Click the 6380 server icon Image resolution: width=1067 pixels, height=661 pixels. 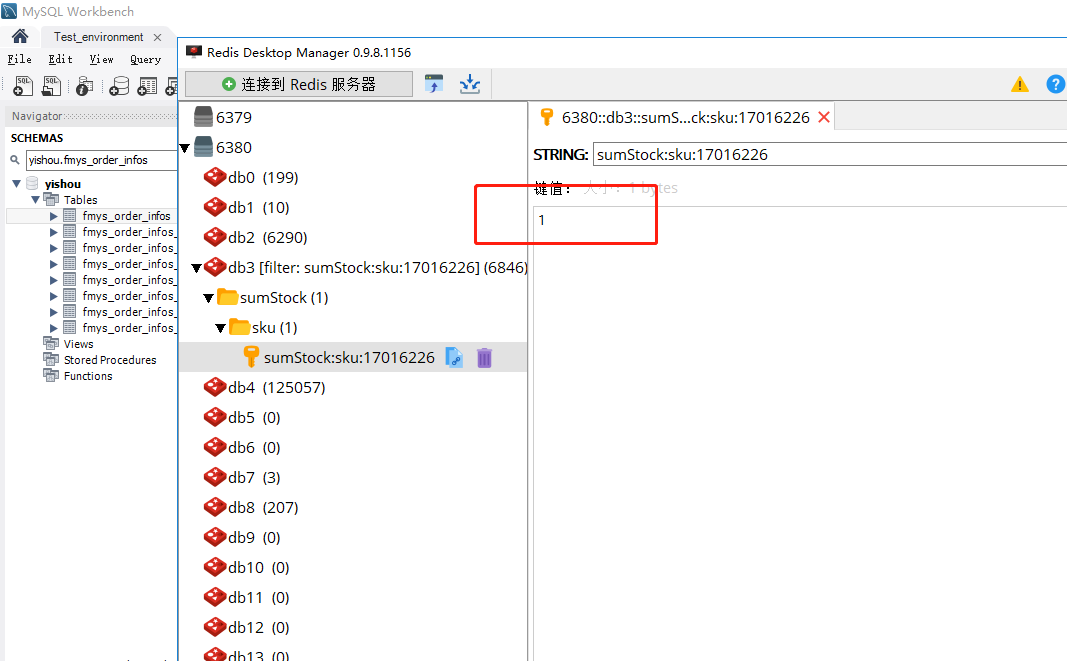203,147
